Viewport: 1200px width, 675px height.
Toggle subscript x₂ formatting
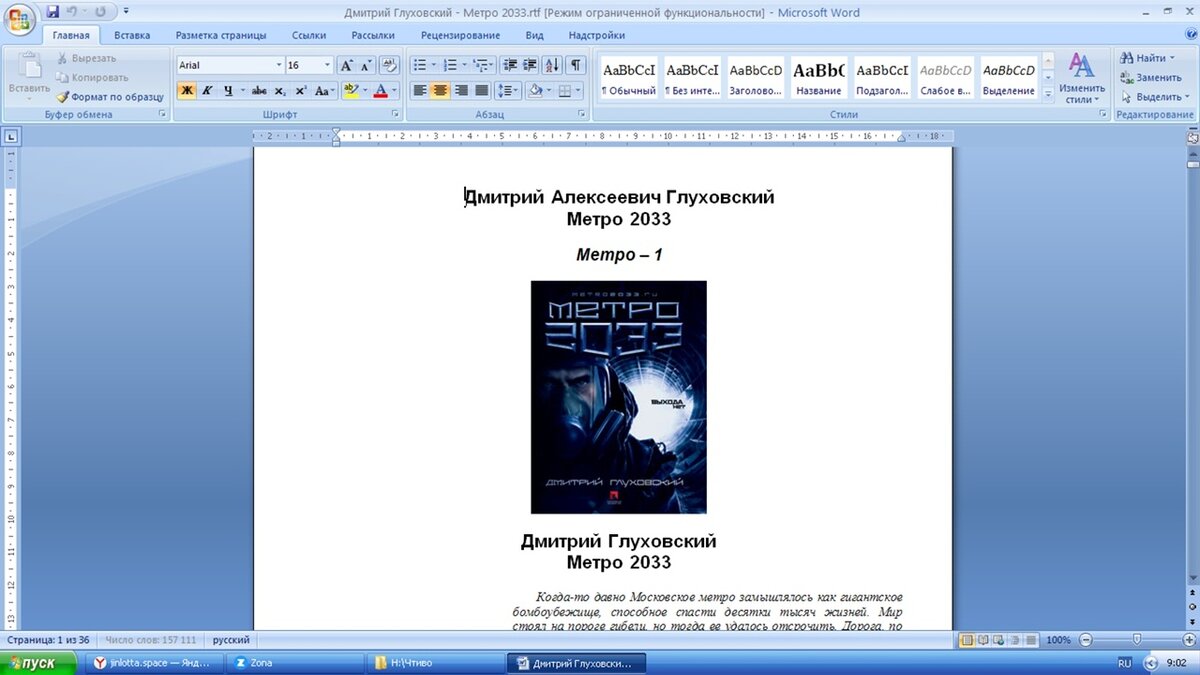pyautogui.click(x=280, y=90)
